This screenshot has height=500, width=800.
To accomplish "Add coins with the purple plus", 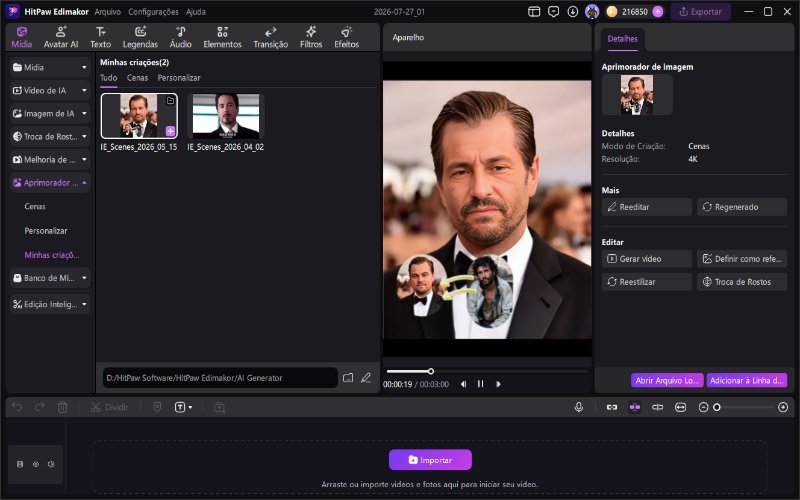I will pos(658,12).
